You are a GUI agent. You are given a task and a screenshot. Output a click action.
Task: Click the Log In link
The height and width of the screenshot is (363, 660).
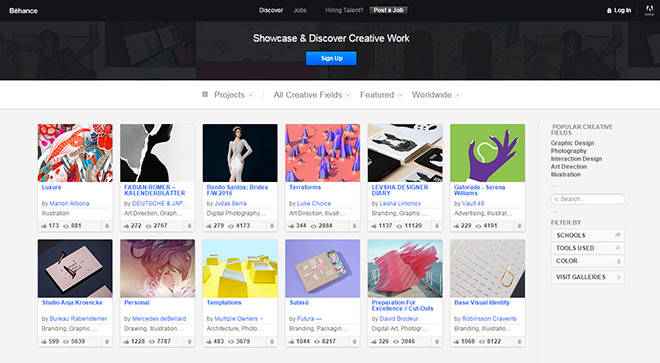pyautogui.click(x=622, y=11)
